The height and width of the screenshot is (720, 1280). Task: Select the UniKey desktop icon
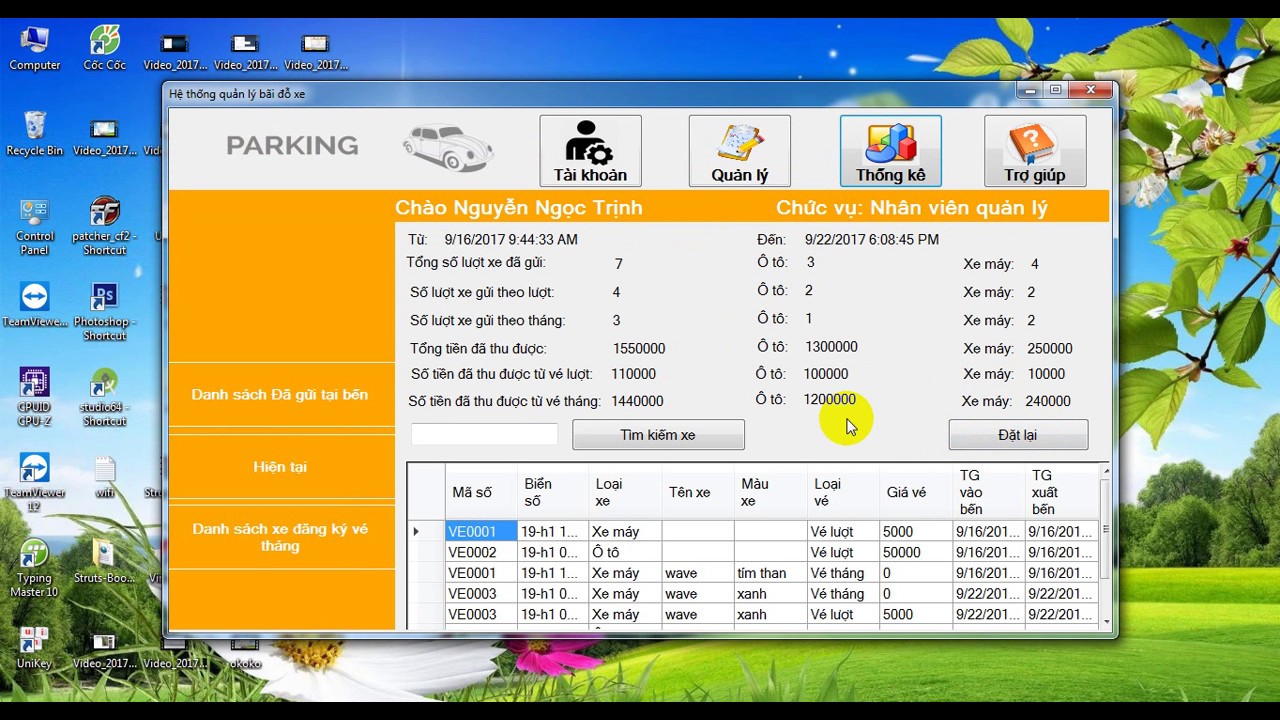pyautogui.click(x=35, y=648)
